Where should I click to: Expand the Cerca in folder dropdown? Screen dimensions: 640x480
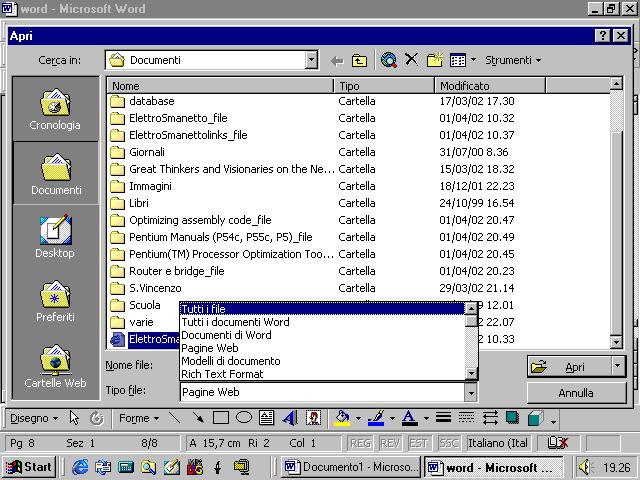(x=311, y=60)
